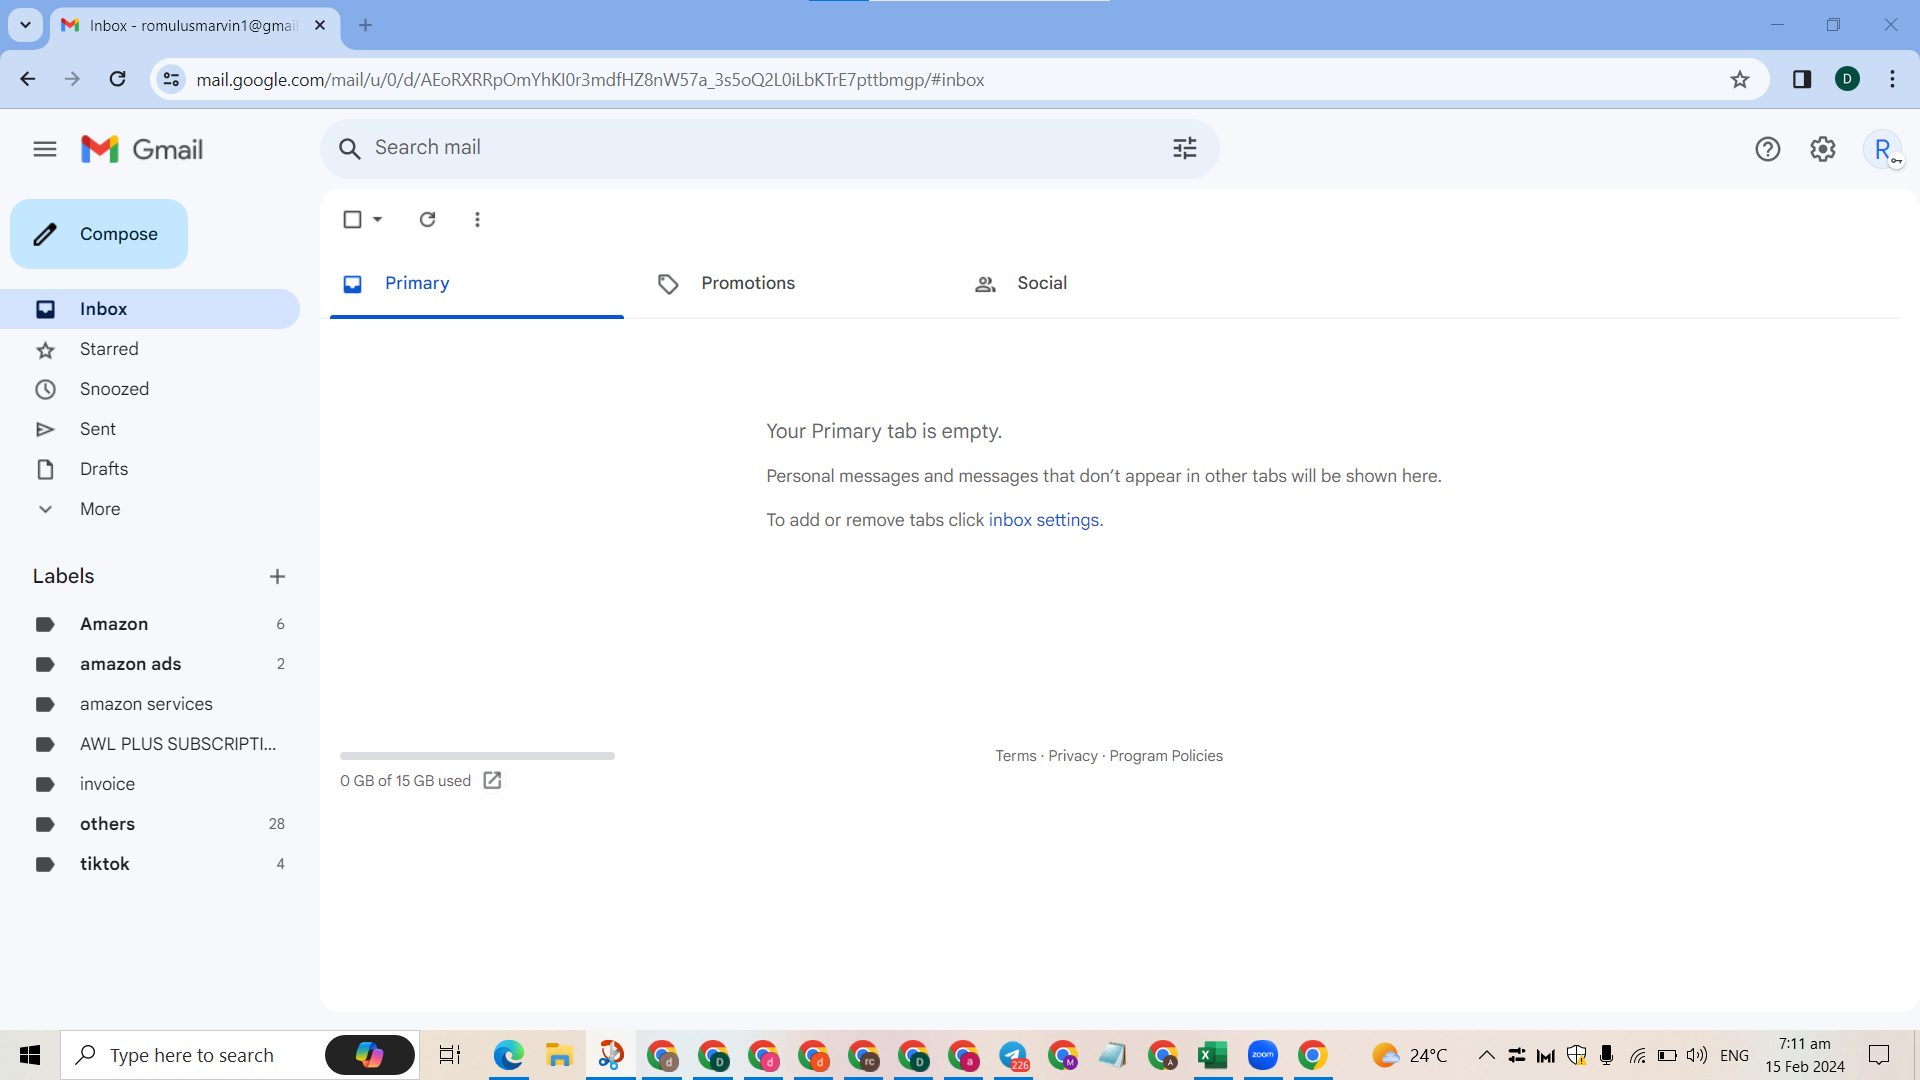Open the others label

pyautogui.click(x=150, y=824)
